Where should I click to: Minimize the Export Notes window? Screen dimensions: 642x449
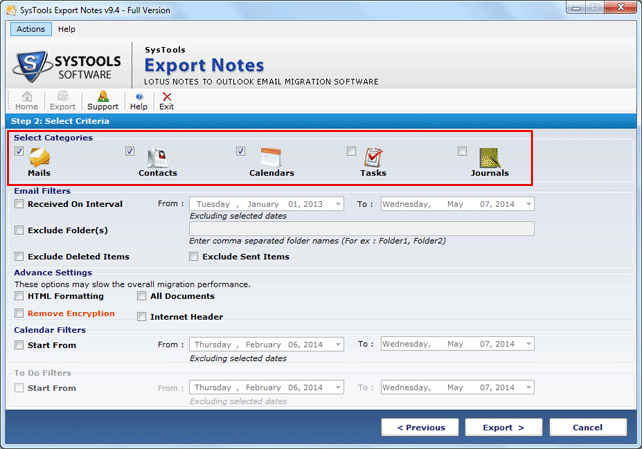click(576, 8)
